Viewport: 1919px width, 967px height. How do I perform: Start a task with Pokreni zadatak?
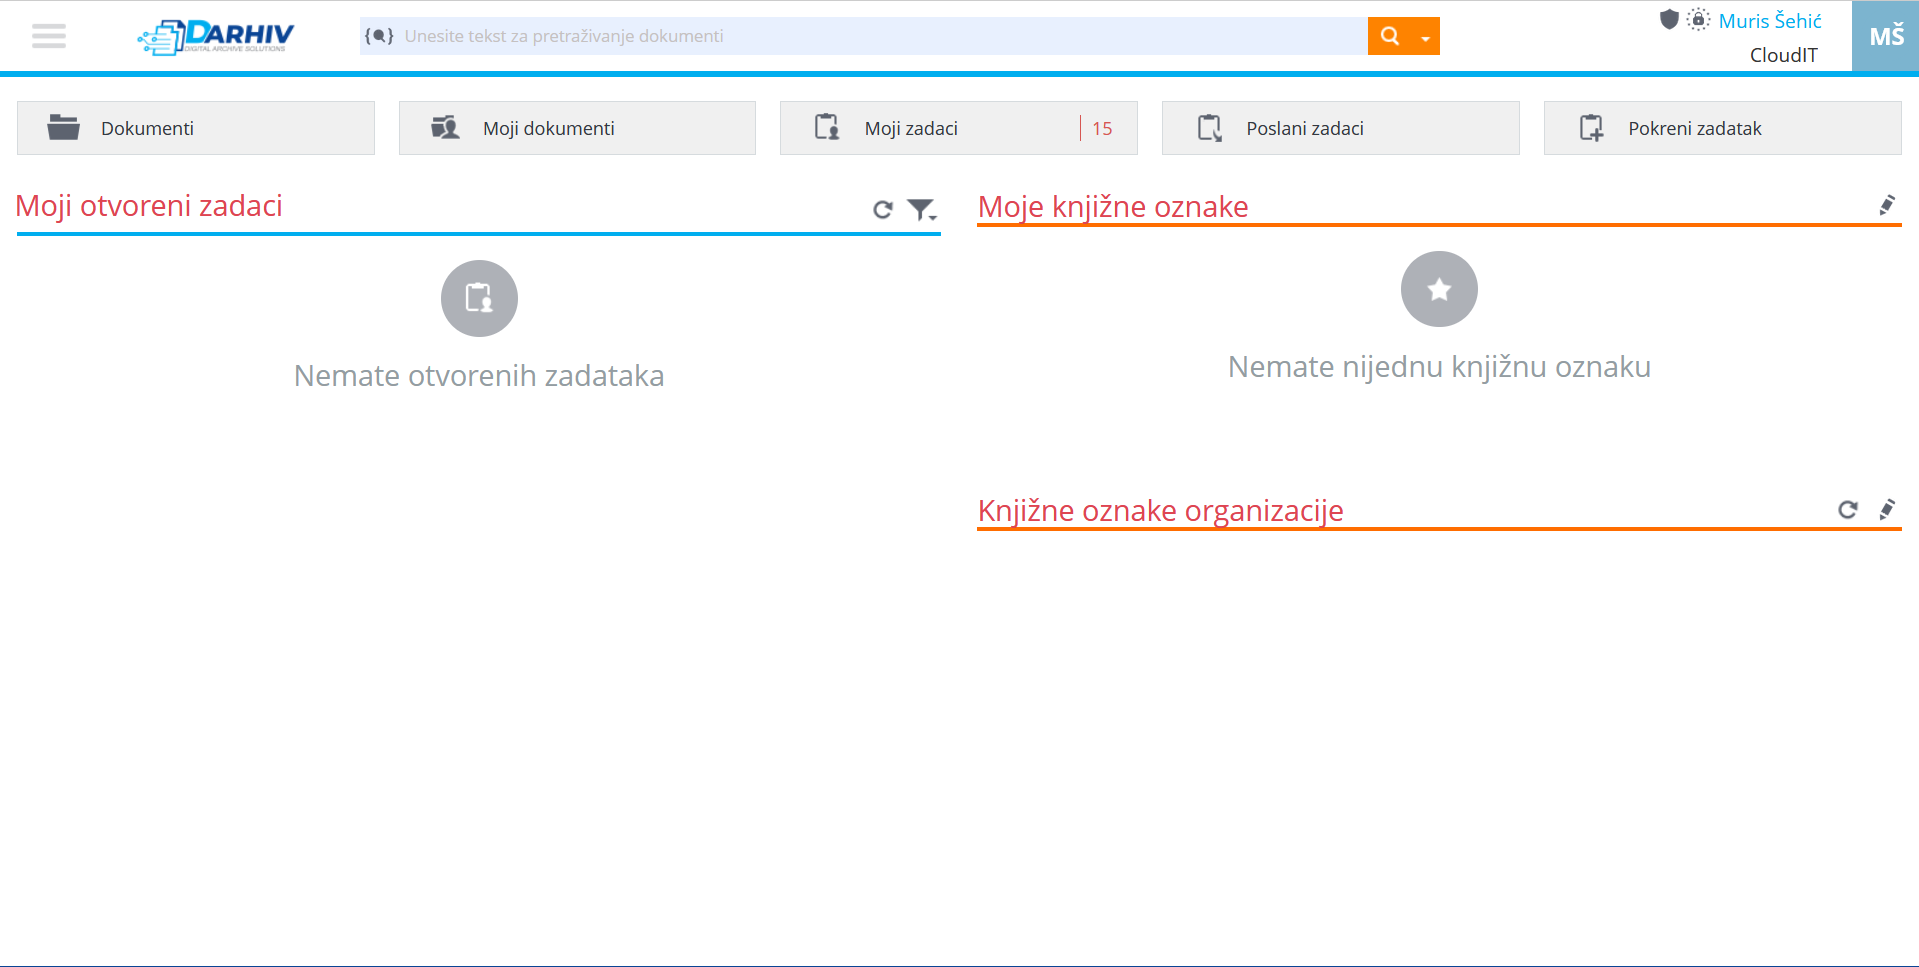click(1722, 128)
